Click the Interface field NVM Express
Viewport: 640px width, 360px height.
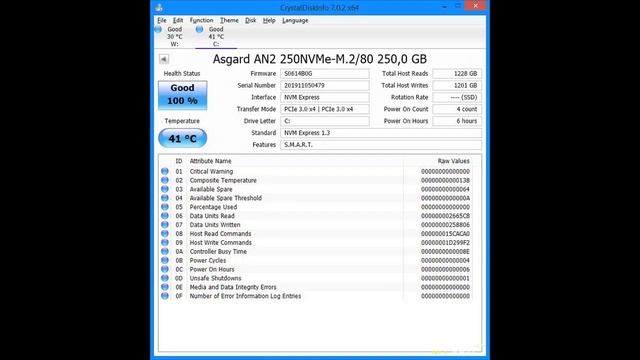pos(325,97)
